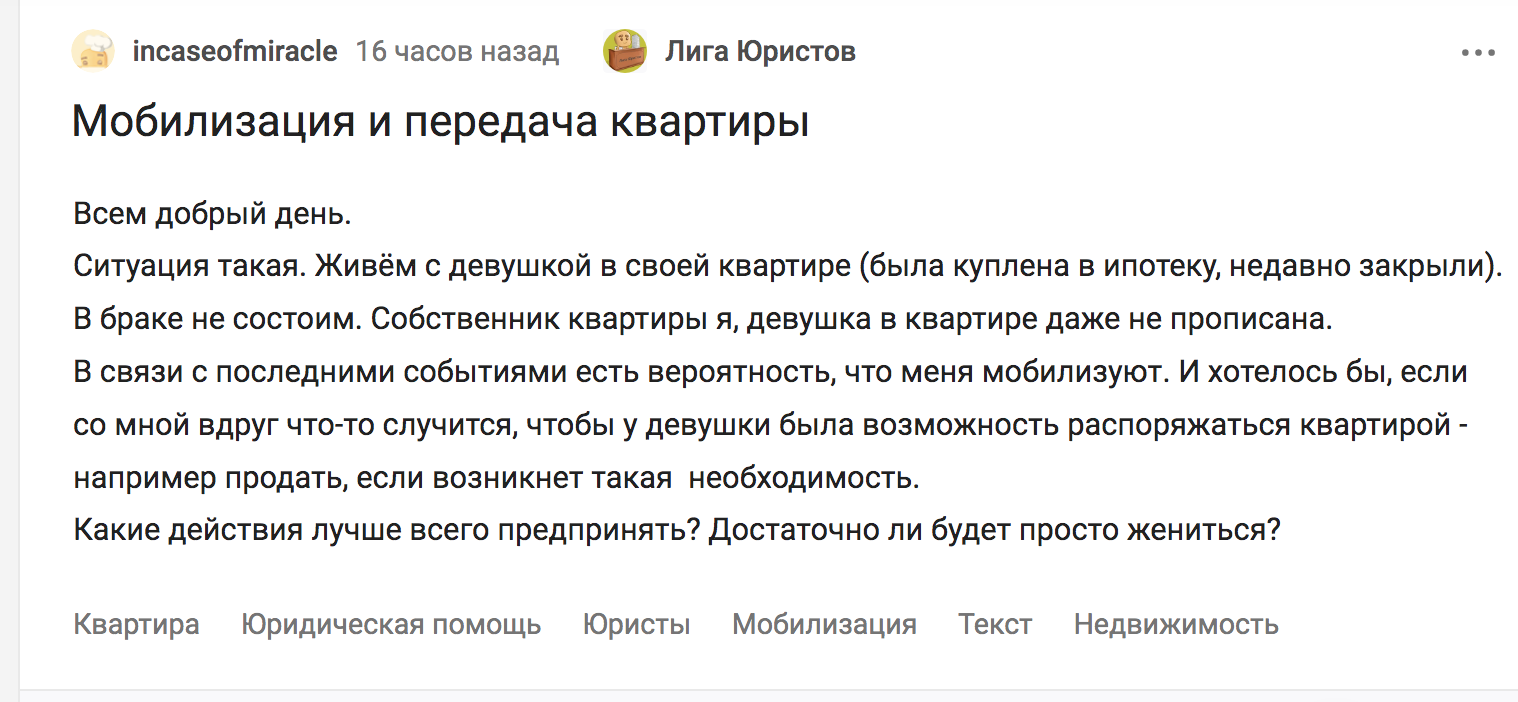
Task: Open the incaseofmiracle author profile link
Action: [235, 51]
